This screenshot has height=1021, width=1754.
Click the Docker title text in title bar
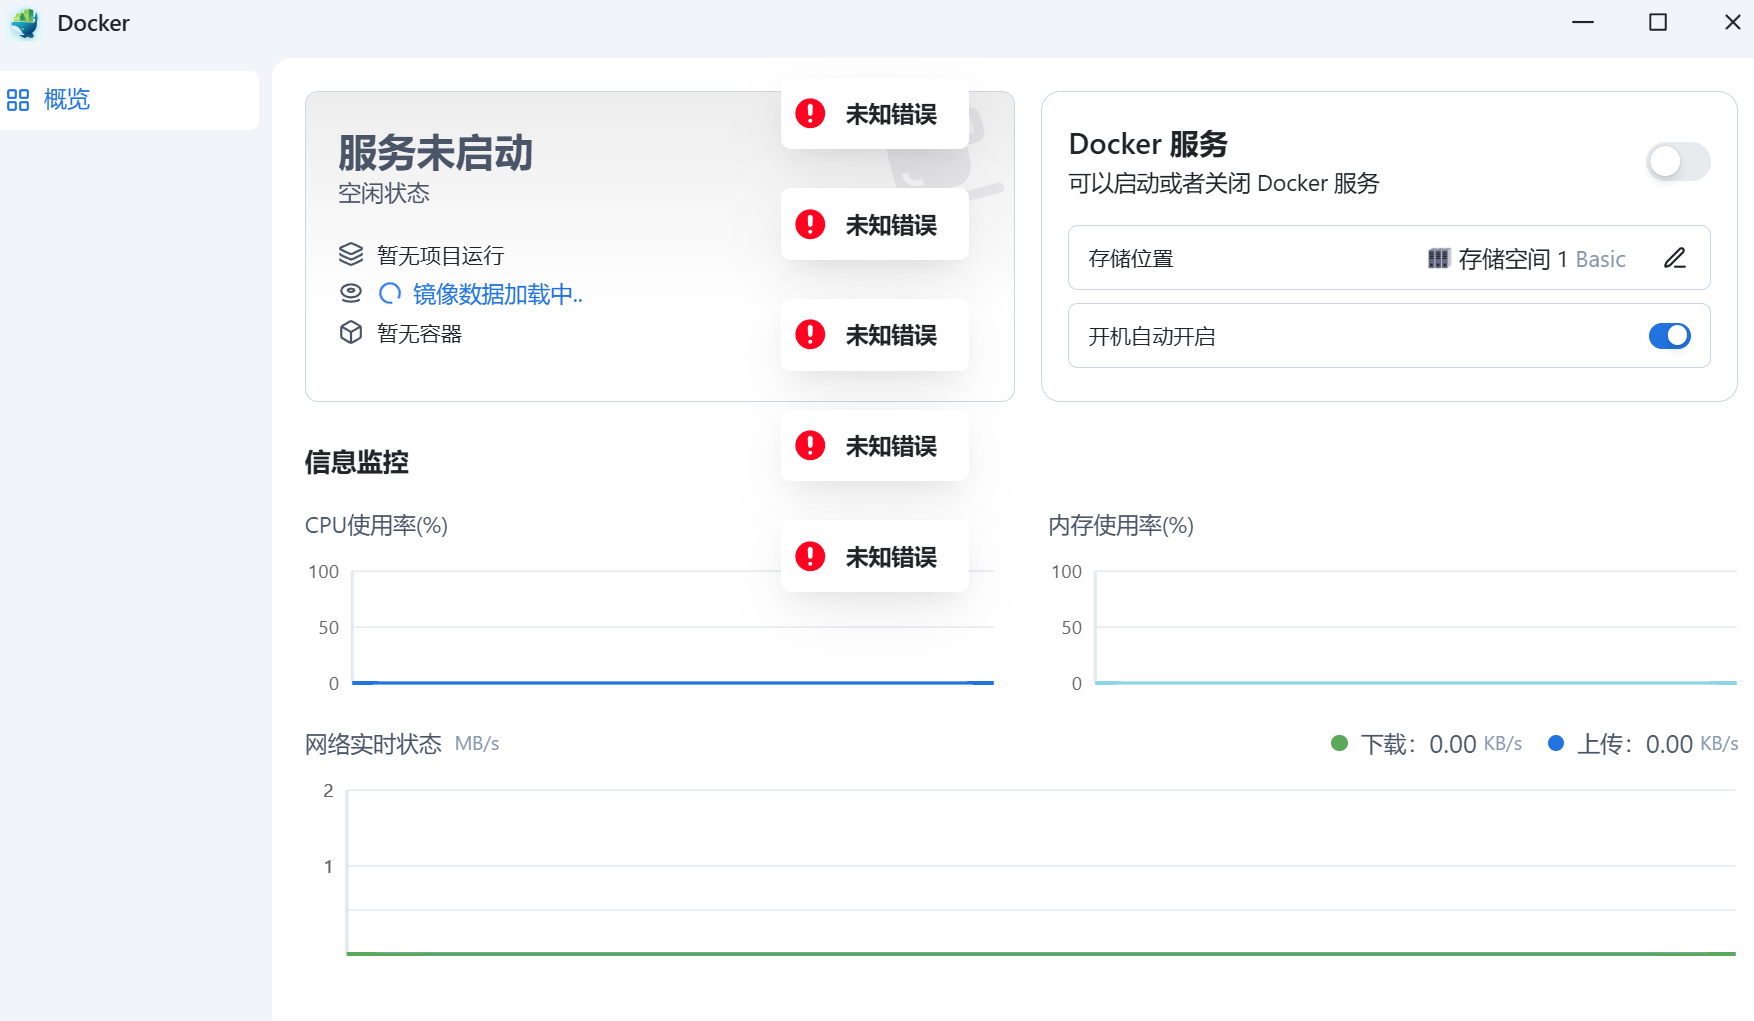tap(94, 23)
